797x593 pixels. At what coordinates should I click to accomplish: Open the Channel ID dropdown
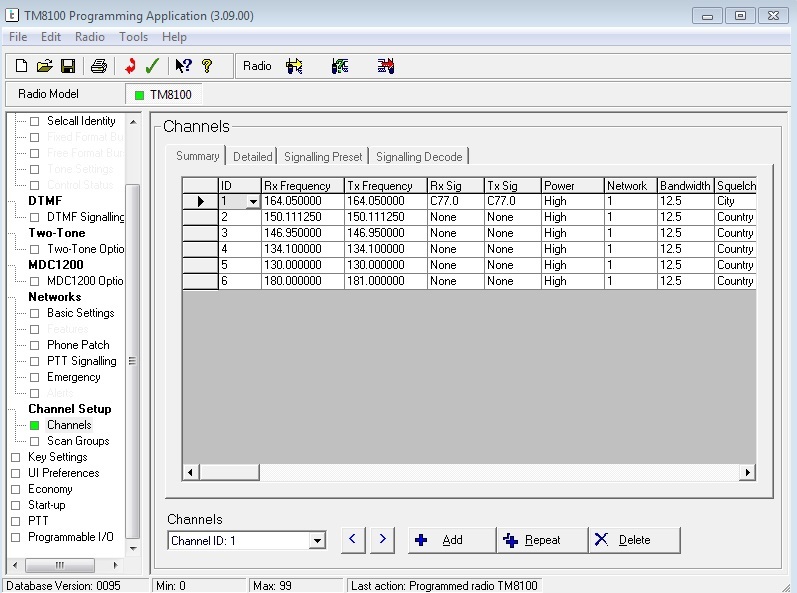click(x=317, y=541)
